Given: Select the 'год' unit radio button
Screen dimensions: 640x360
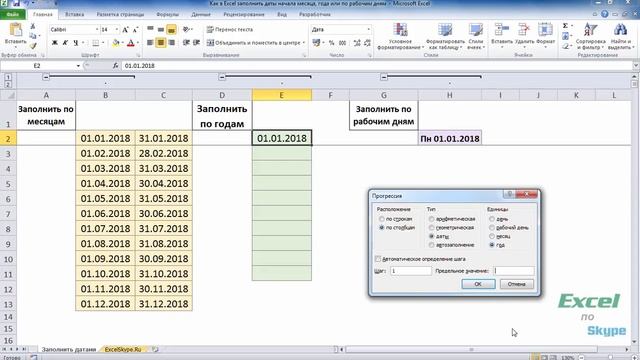Looking at the screenshot, I should [492, 245].
